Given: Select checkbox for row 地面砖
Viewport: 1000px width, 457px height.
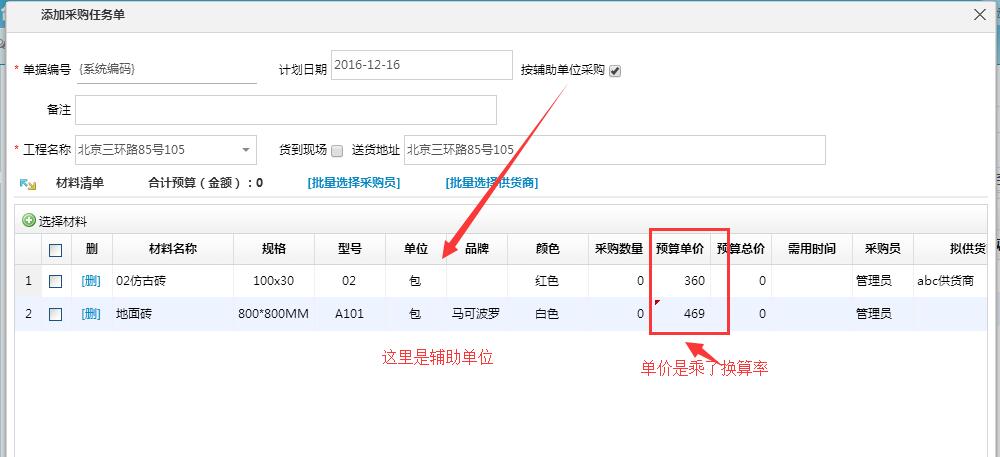Looking at the screenshot, I should coord(56,314).
